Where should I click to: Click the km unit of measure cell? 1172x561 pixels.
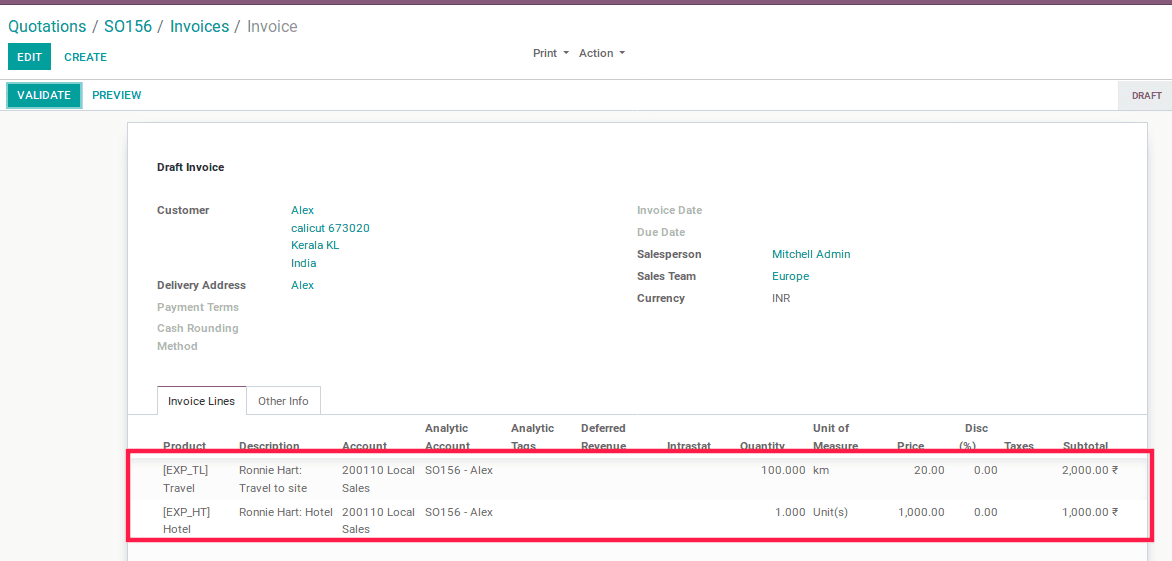pyautogui.click(x=821, y=471)
